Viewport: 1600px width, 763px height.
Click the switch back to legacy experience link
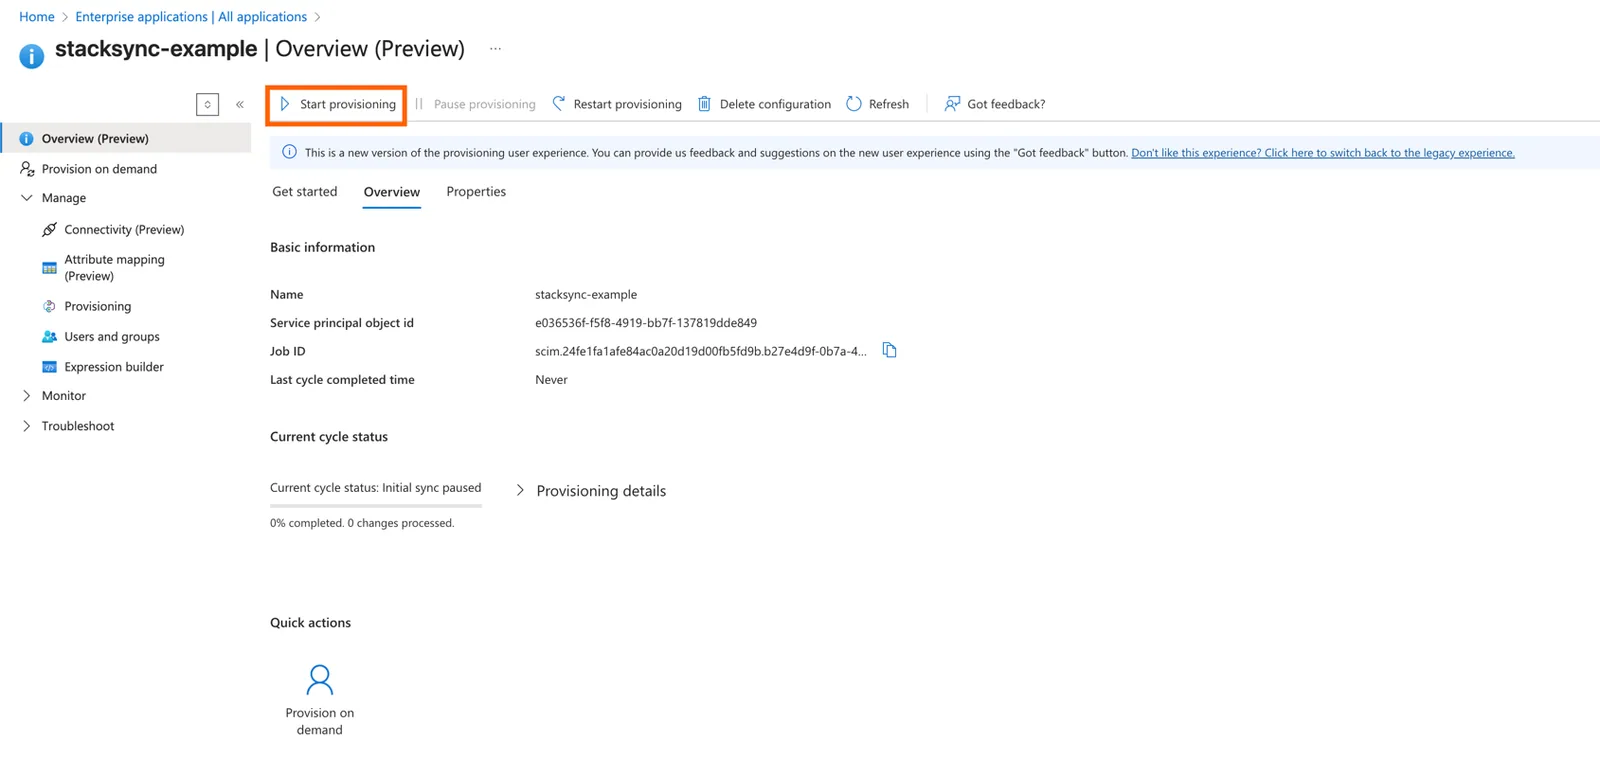pos(1323,153)
